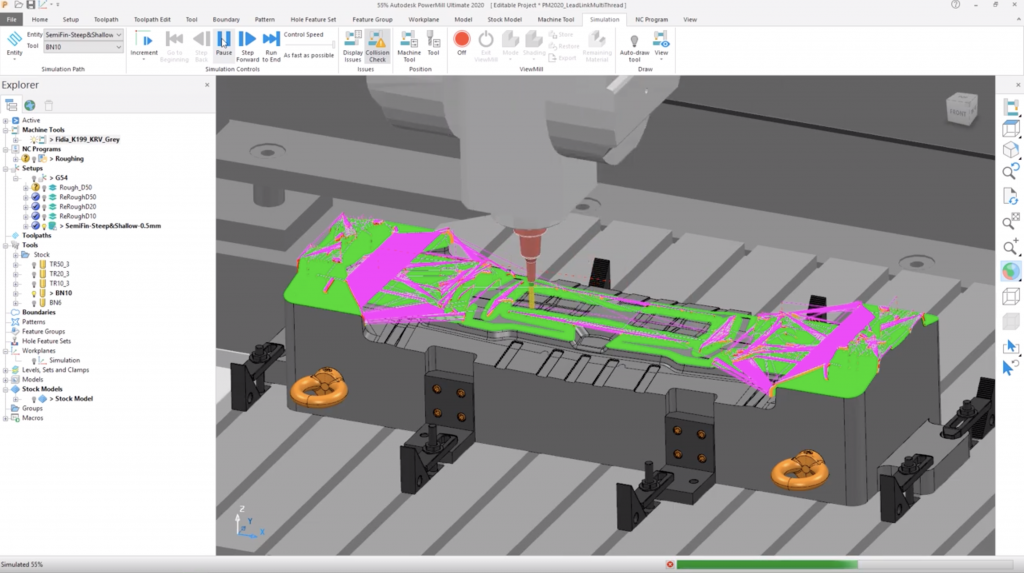Click the view cube FRONT face
Screen dimensions: 1024x573
[959, 112]
